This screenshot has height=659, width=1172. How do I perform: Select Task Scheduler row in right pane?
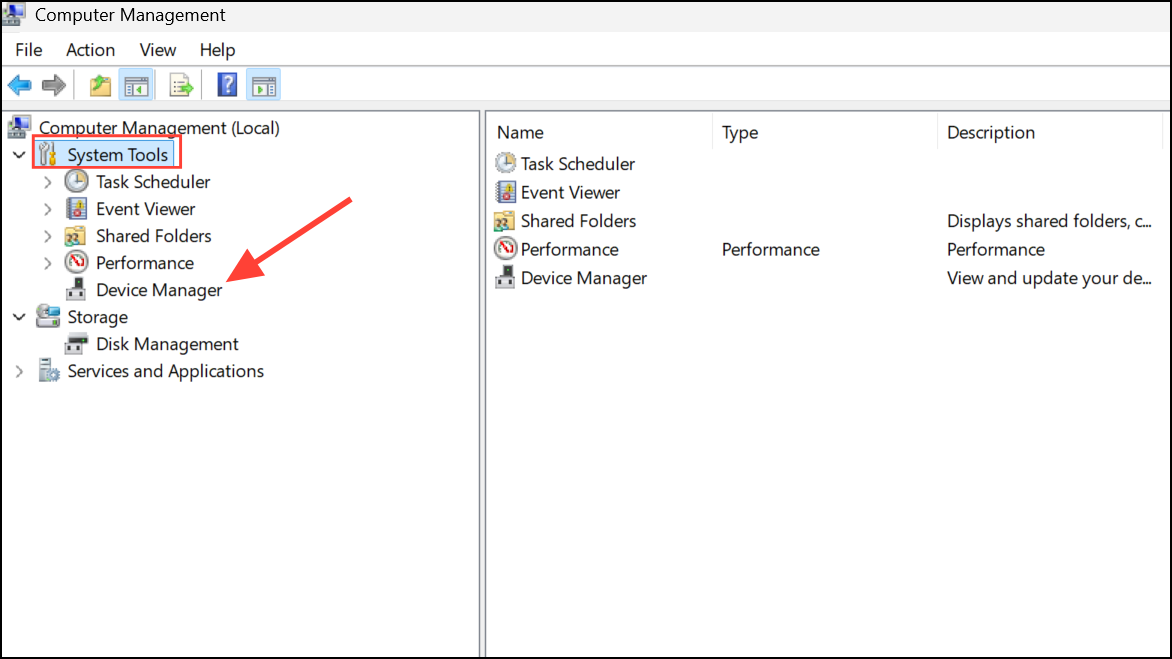pos(578,164)
